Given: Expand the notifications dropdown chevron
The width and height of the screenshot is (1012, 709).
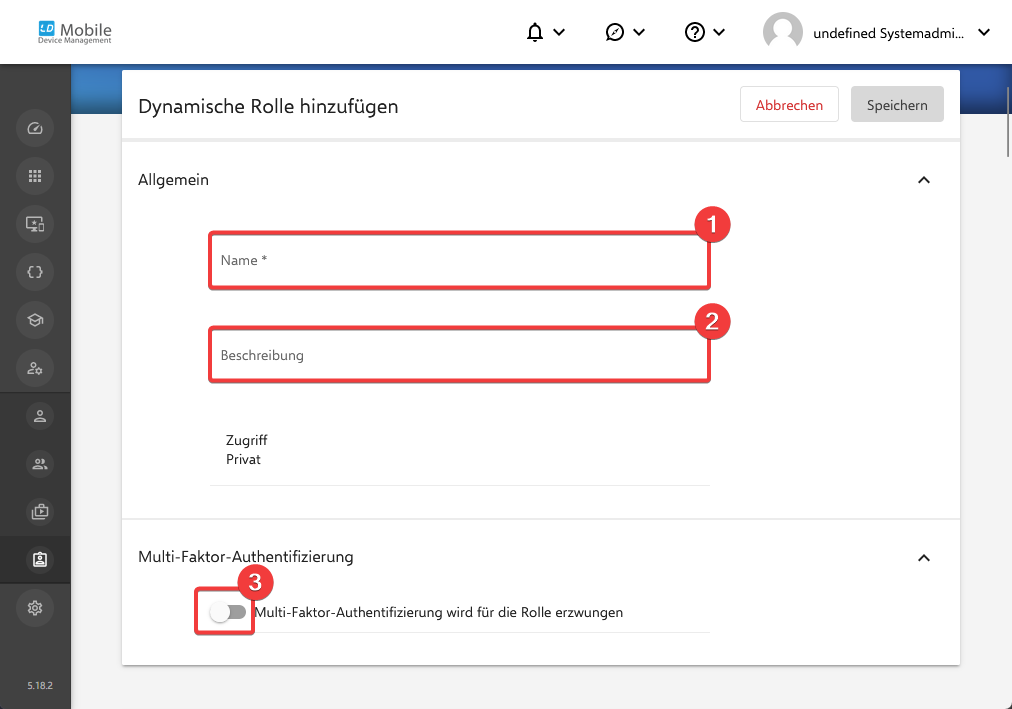Looking at the screenshot, I should 560,32.
